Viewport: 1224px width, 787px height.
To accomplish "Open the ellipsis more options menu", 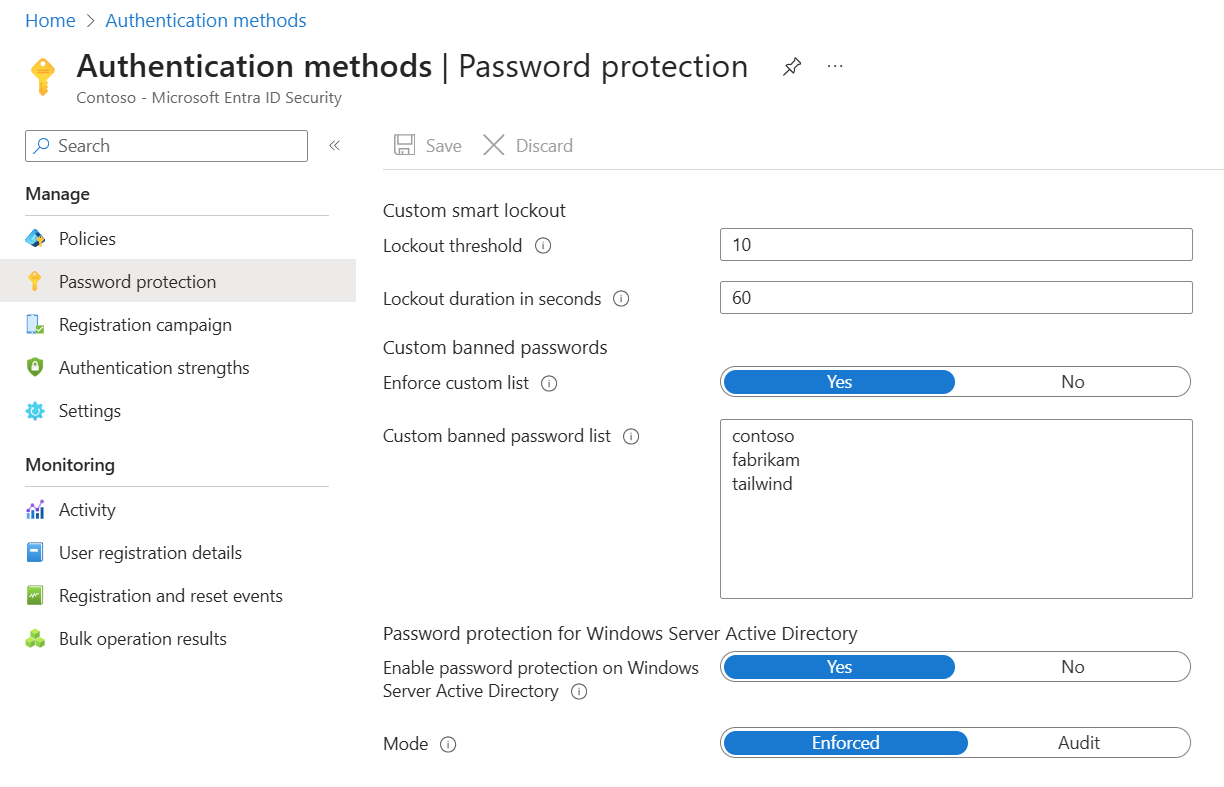I will pos(835,67).
